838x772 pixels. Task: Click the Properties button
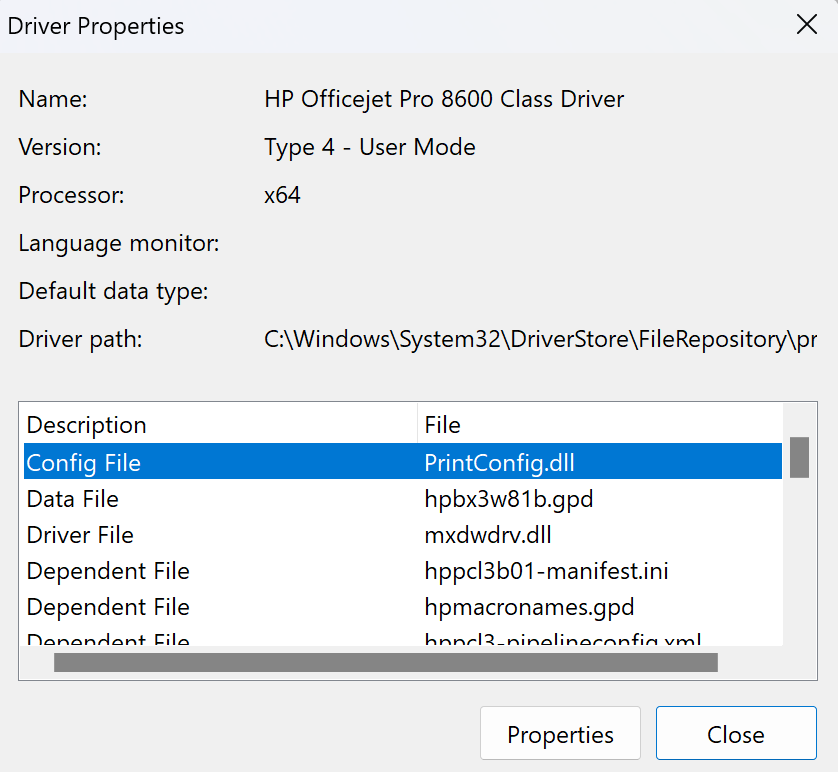pyautogui.click(x=560, y=735)
